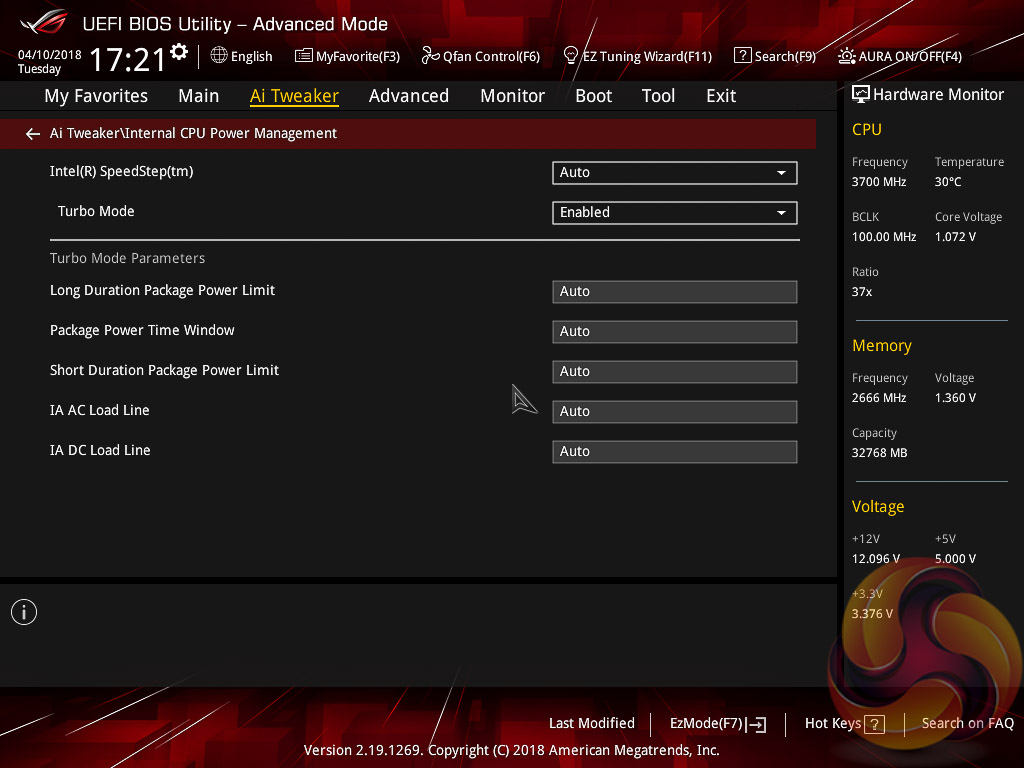Click the Package Power Time Window label
The height and width of the screenshot is (768, 1024).
tap(142, 330)
